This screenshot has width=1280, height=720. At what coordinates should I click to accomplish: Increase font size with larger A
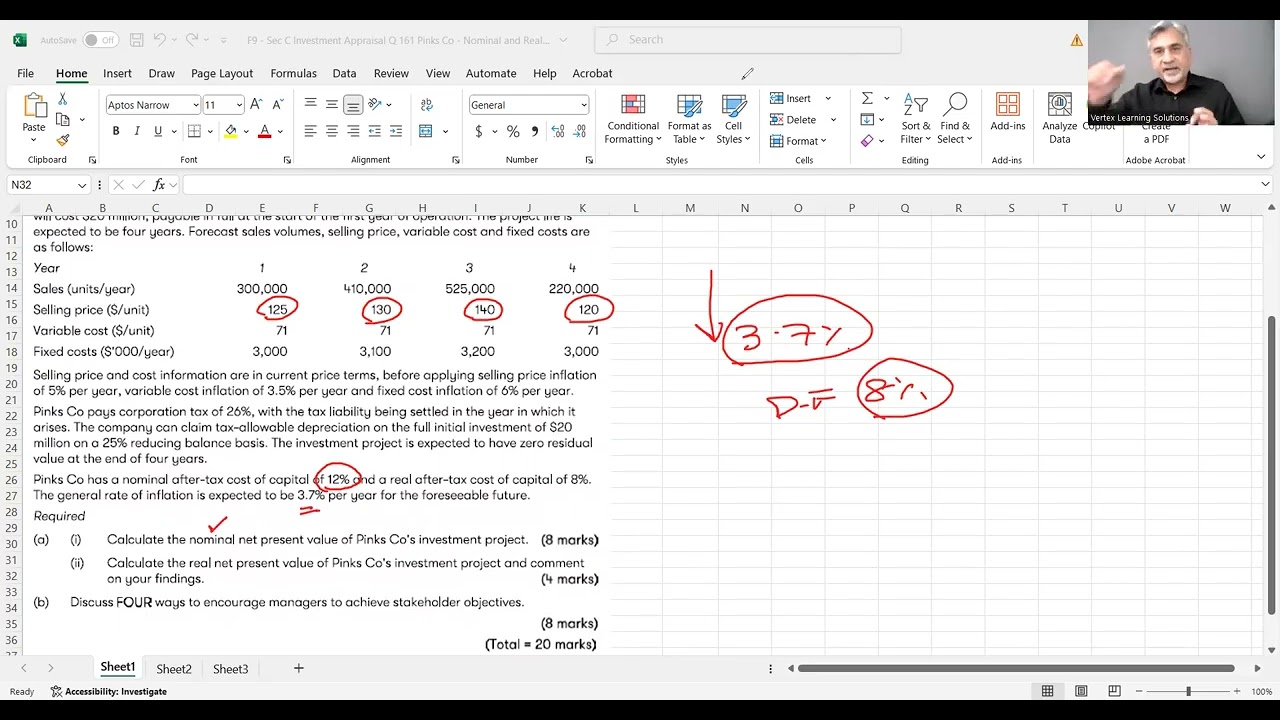257,105
